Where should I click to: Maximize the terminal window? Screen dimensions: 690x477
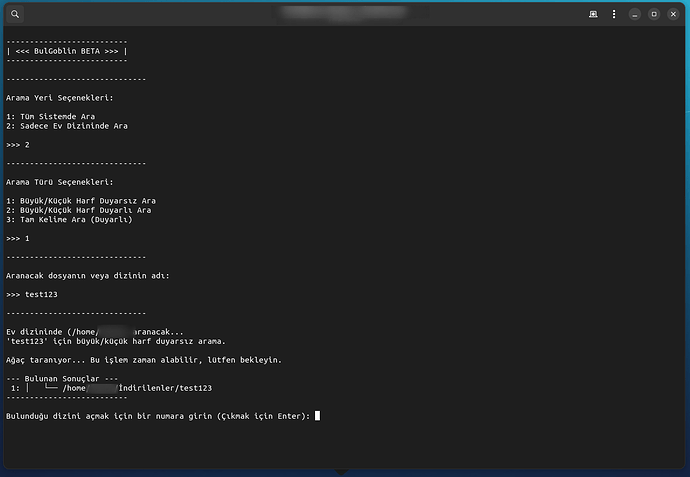tap(654, 14)
